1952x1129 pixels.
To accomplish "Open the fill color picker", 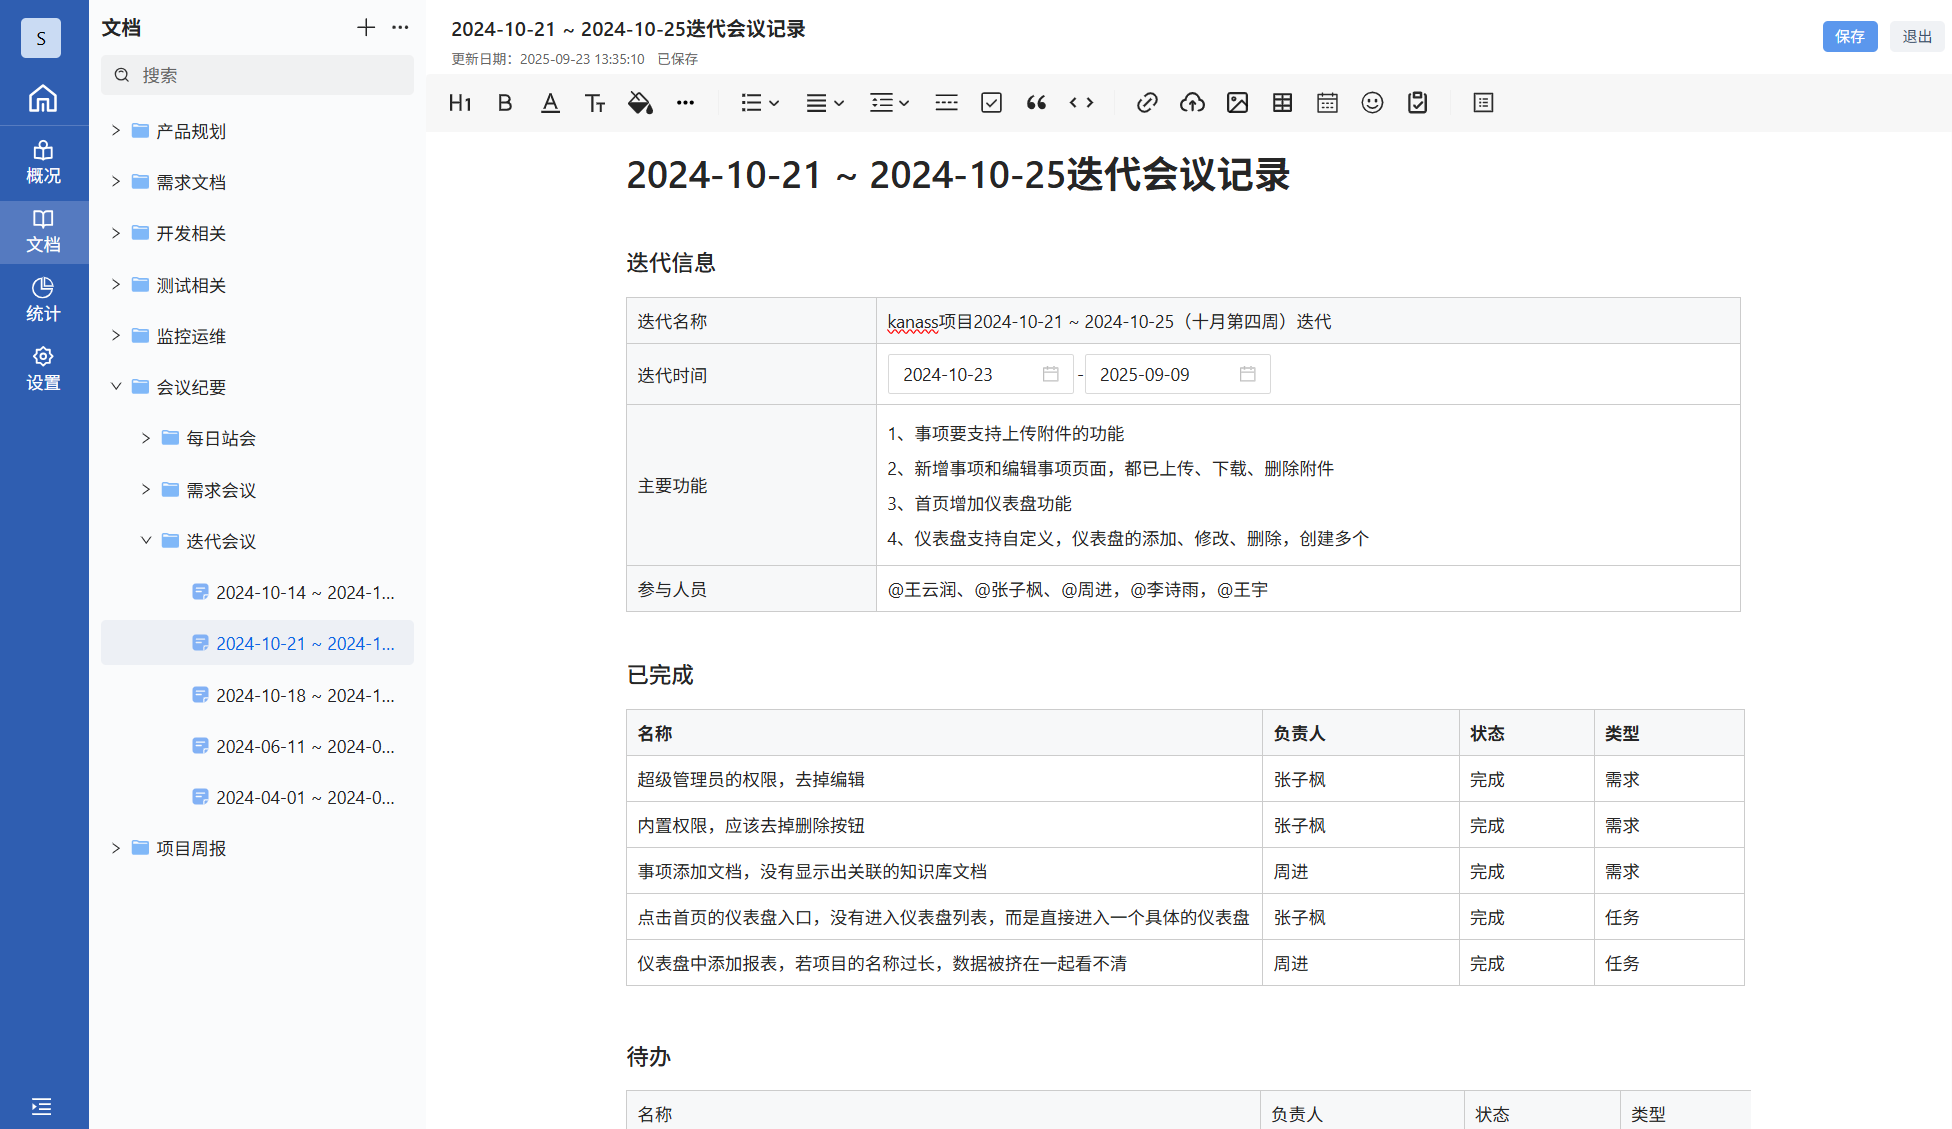I will tap(640, 102).
